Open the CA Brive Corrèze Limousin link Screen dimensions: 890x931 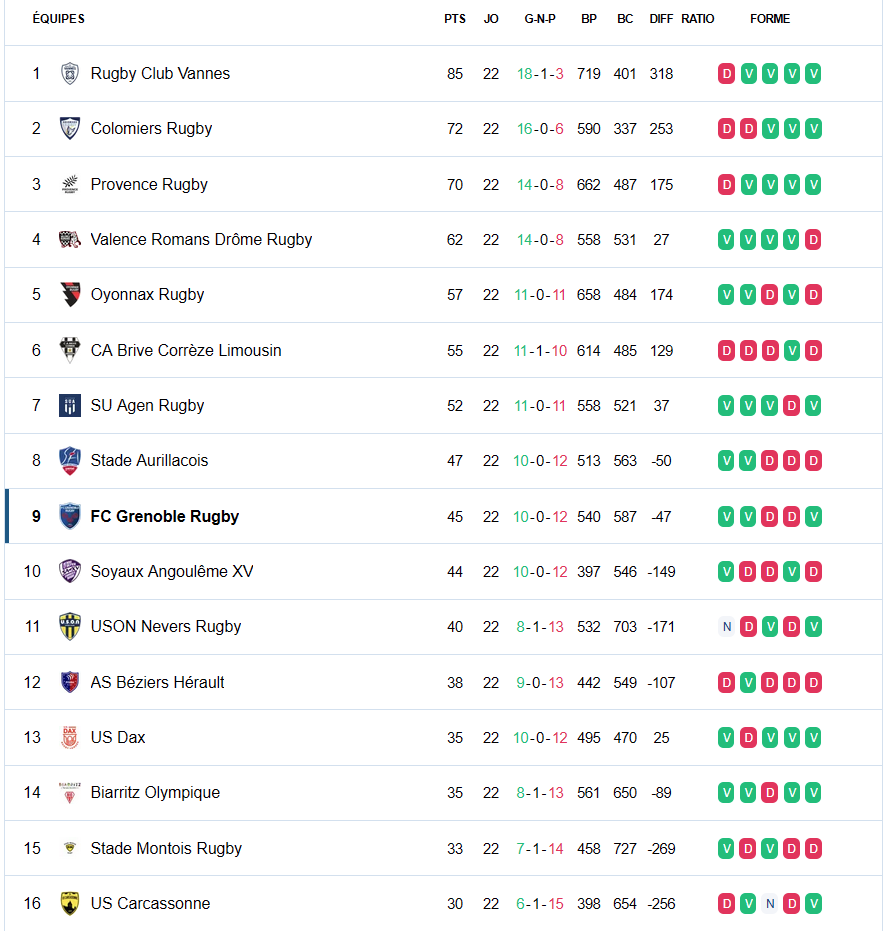click(186, 351)
